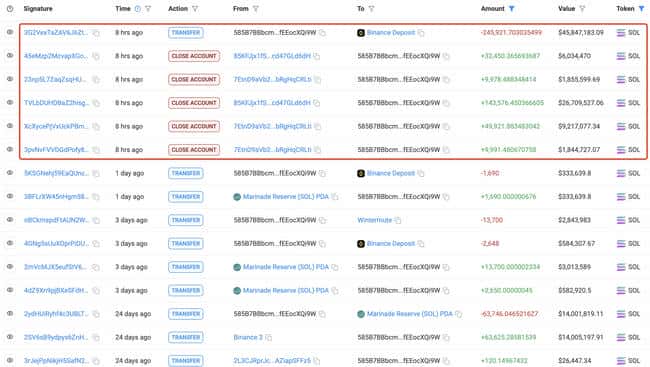
Task: Toggle eye icon on Wintermute transfer row
Action: click(10, 219)
